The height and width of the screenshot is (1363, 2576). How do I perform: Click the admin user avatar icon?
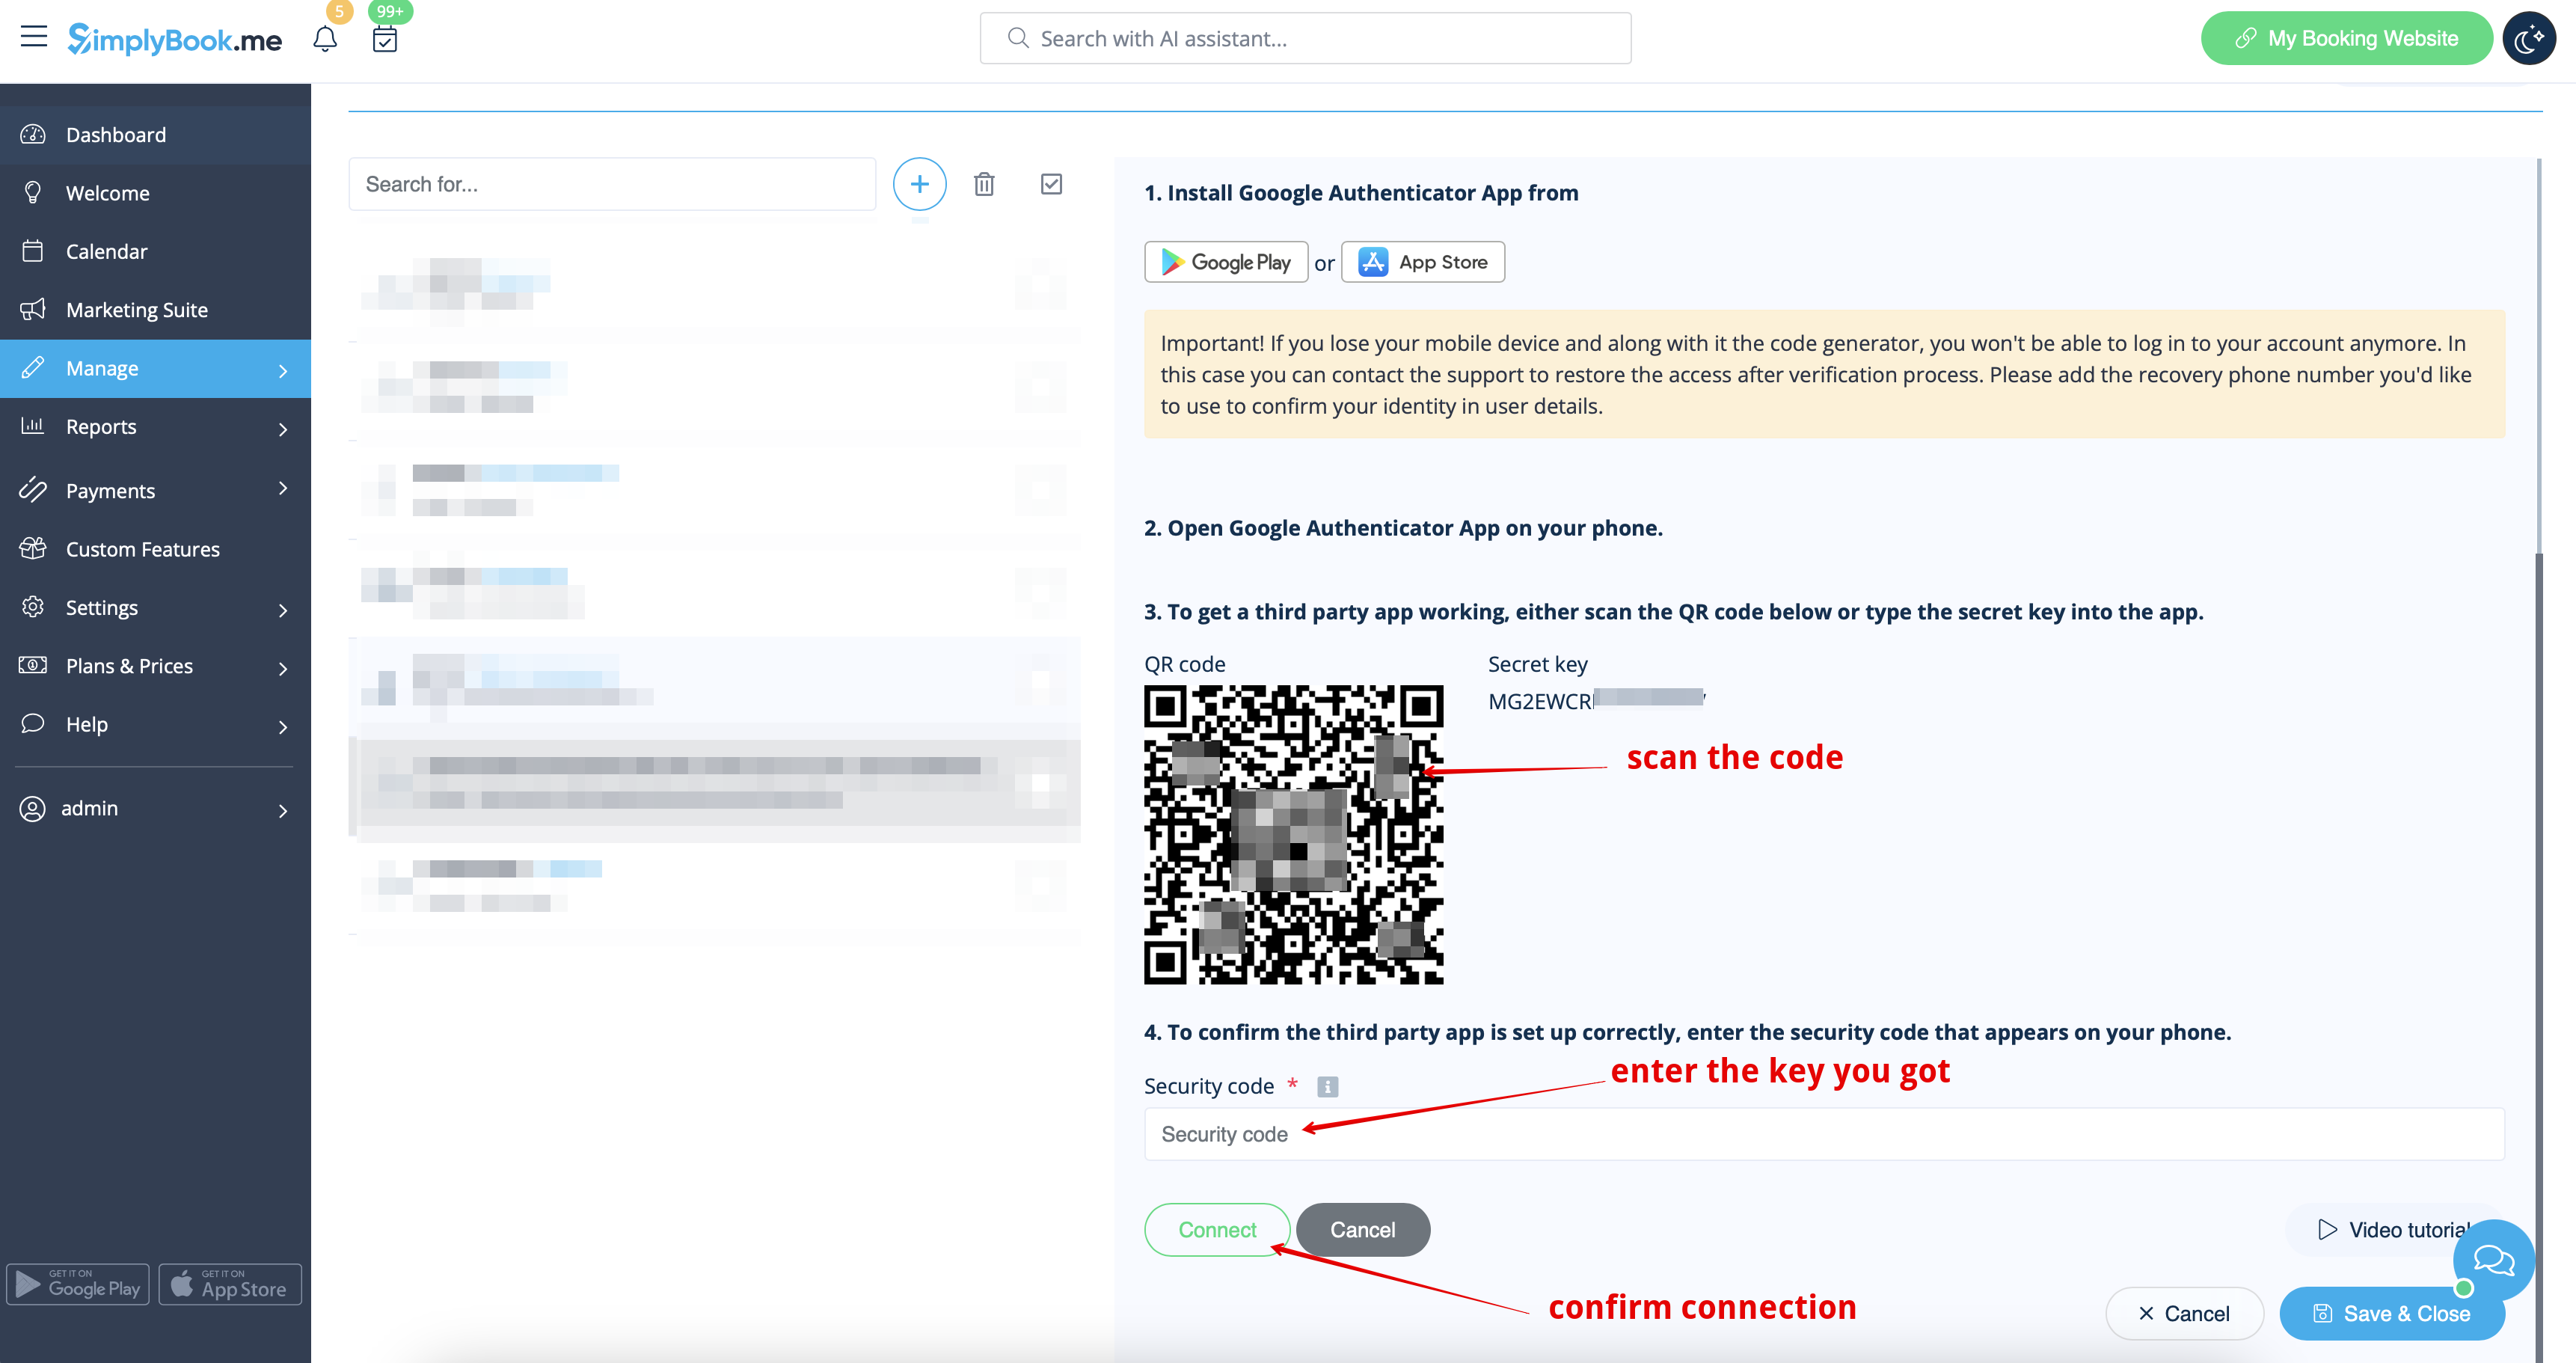[x=33, y=809]
